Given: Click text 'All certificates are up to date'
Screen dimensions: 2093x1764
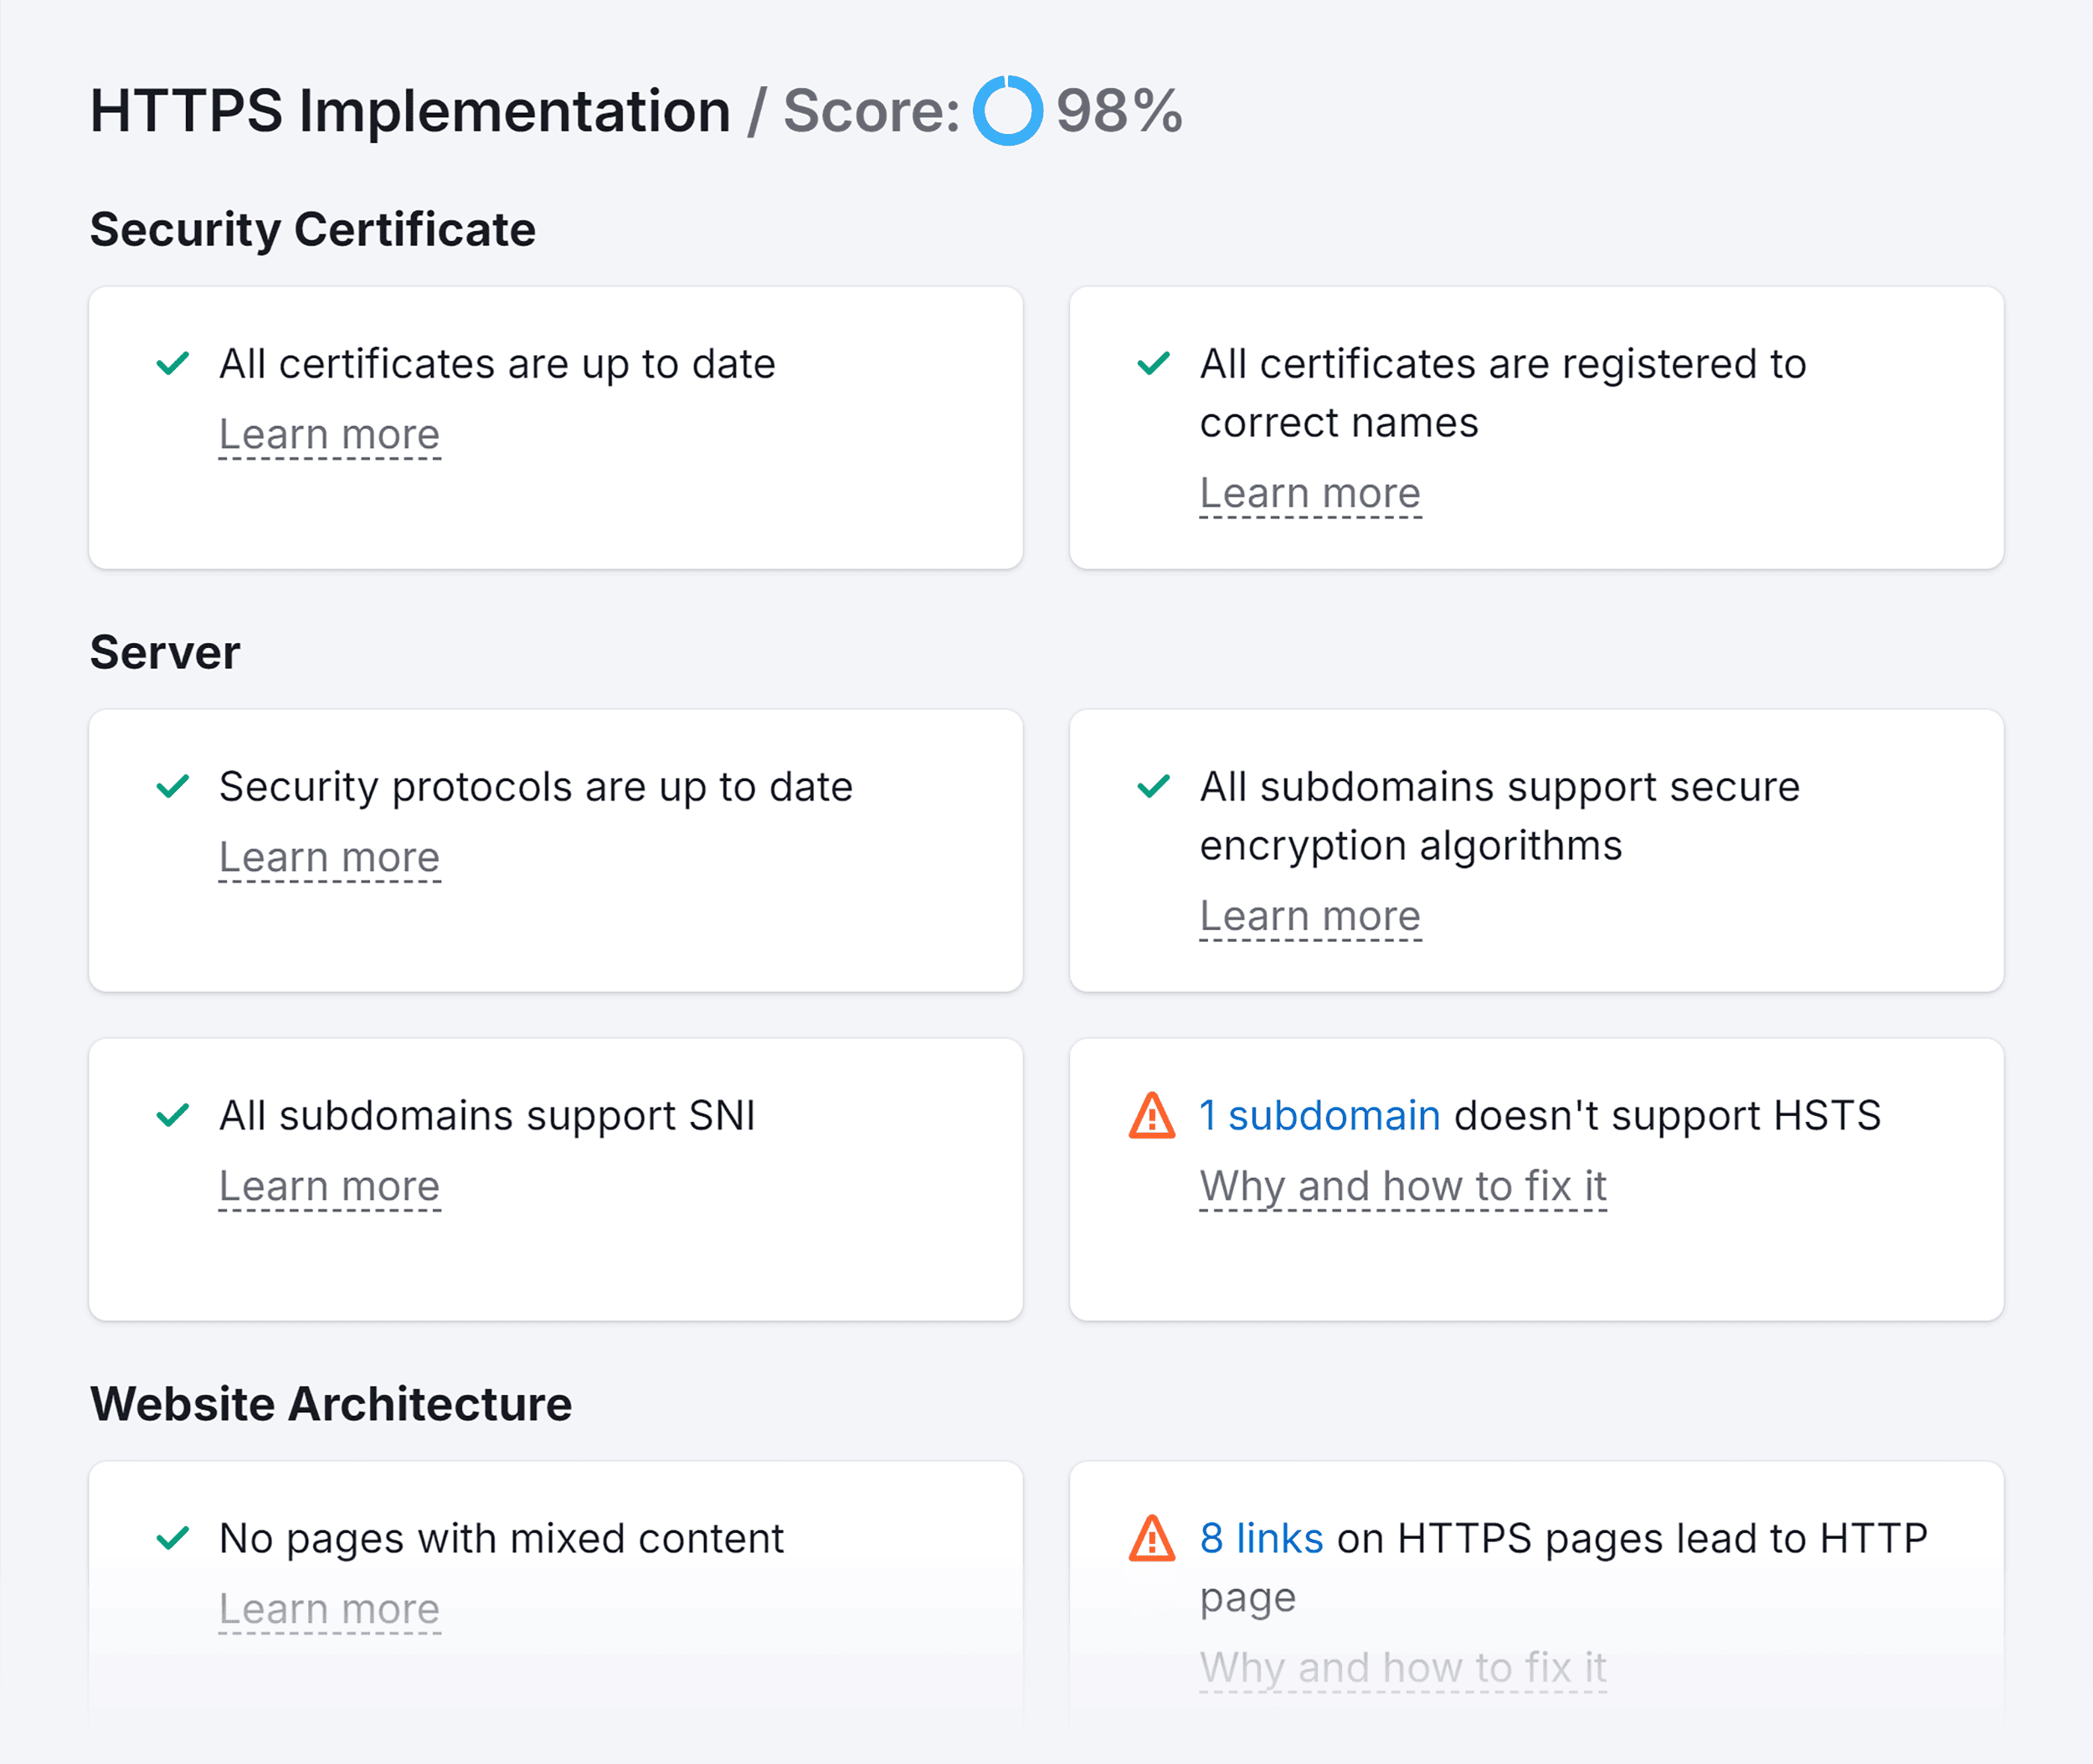Looking at the screenshot, I should pos(497,364).
